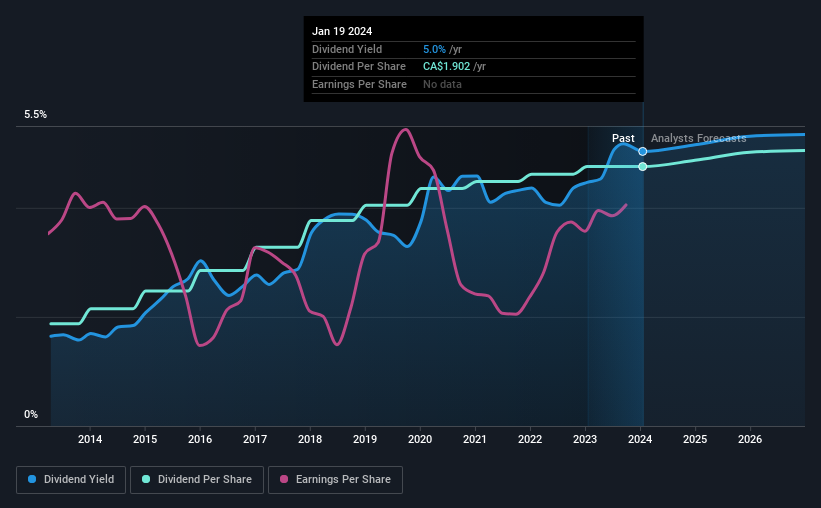
Task: Click the 2016 x-axis label
Action: coord(200,439)
